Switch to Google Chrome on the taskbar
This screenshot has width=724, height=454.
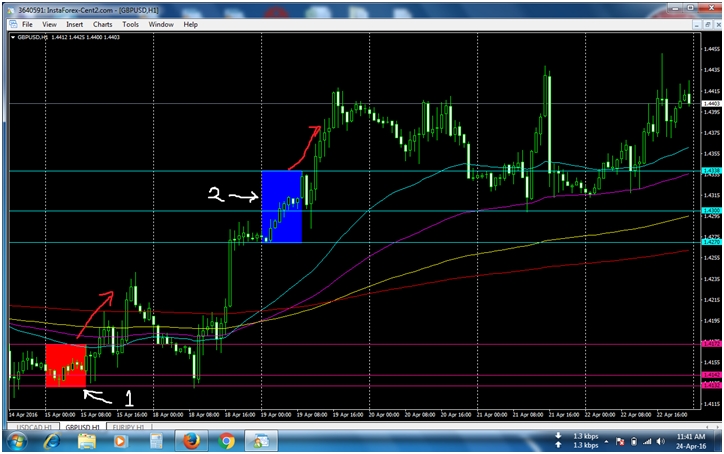[226, 441]
